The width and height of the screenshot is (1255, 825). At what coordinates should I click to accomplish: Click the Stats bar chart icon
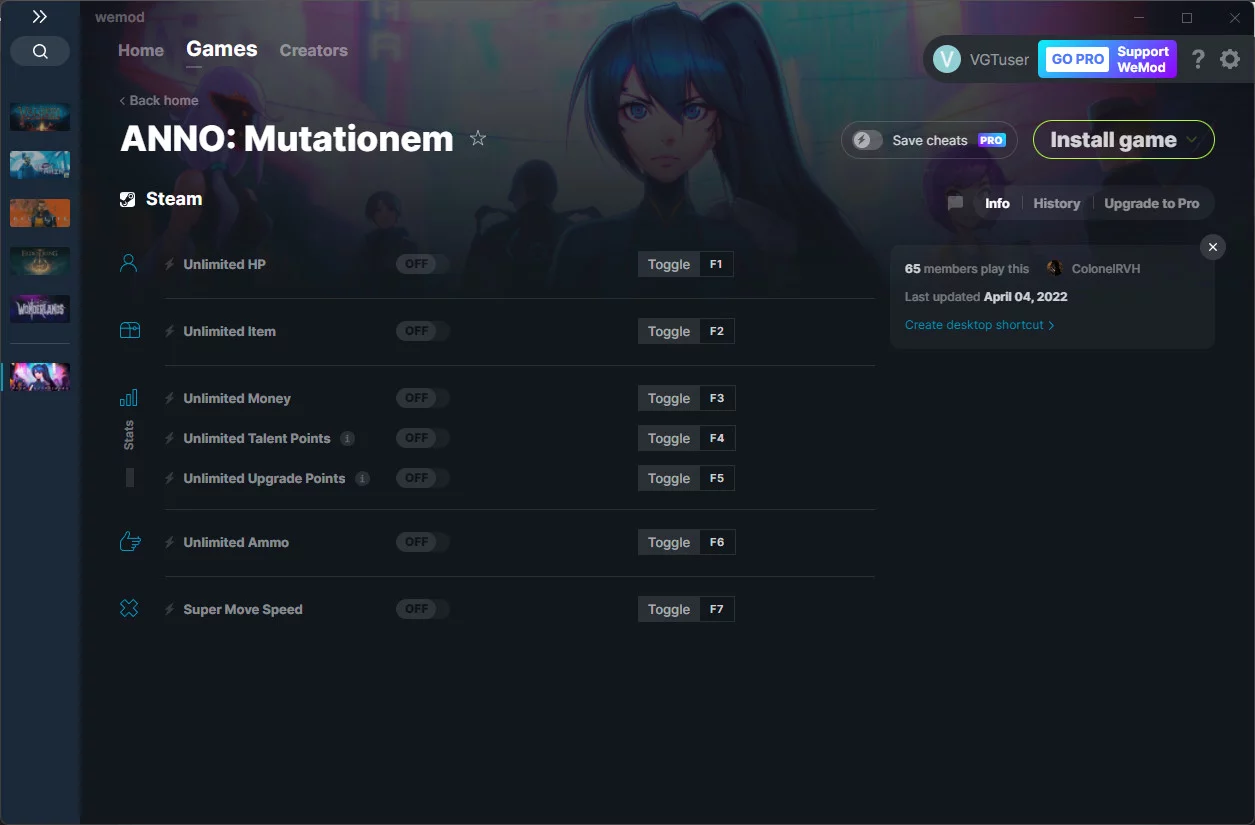tap(129, 398)
